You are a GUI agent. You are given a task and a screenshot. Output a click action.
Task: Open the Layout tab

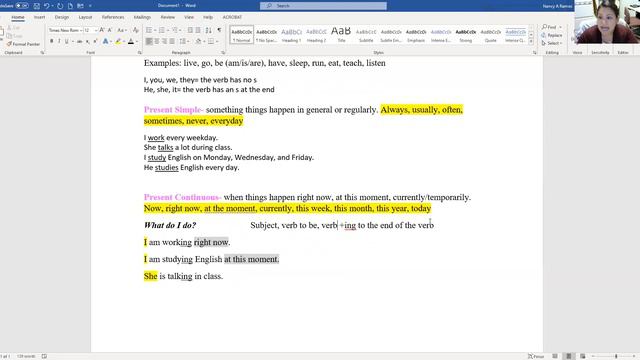point(85,17)
